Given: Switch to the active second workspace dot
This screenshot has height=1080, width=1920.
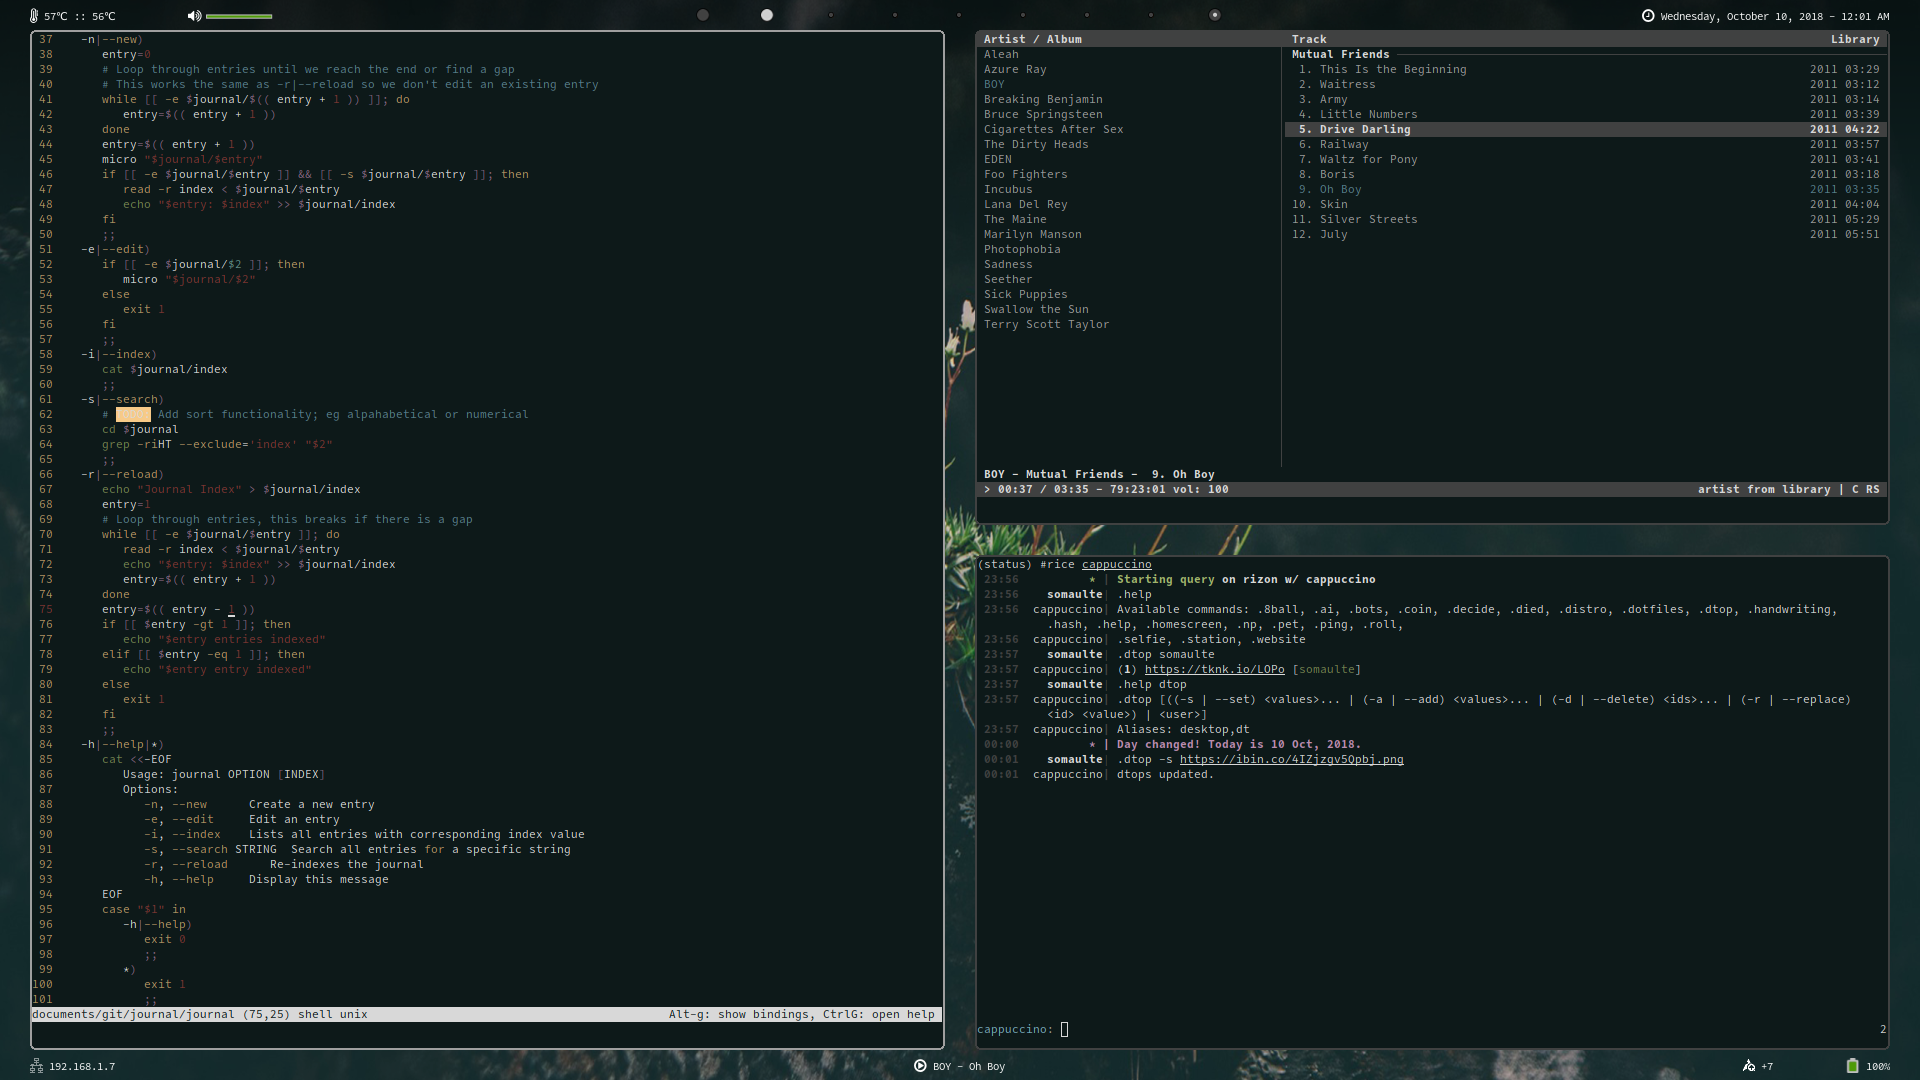Looking at the screenshot, I should coord(767,15).
